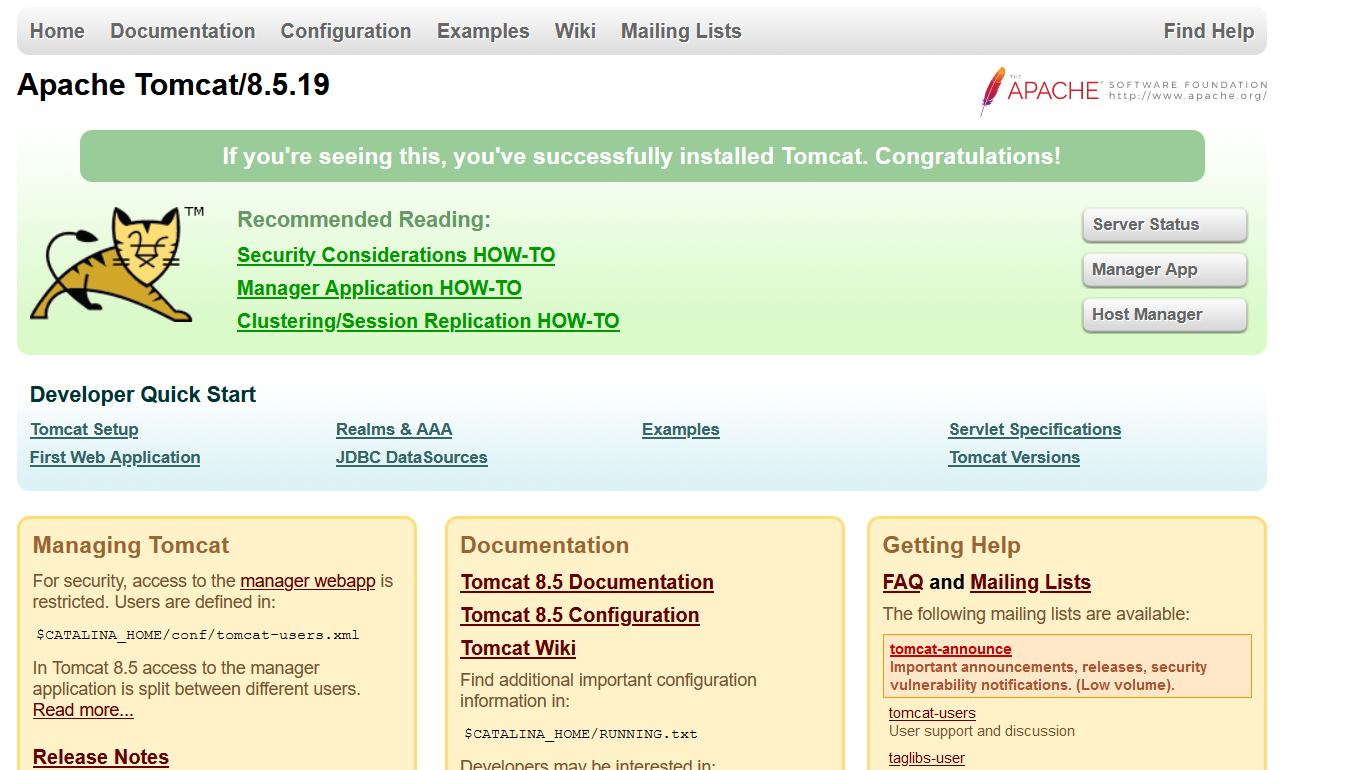
Task: Open Clustering/Session Replication HOW-TO link
Action: [428, 321]
